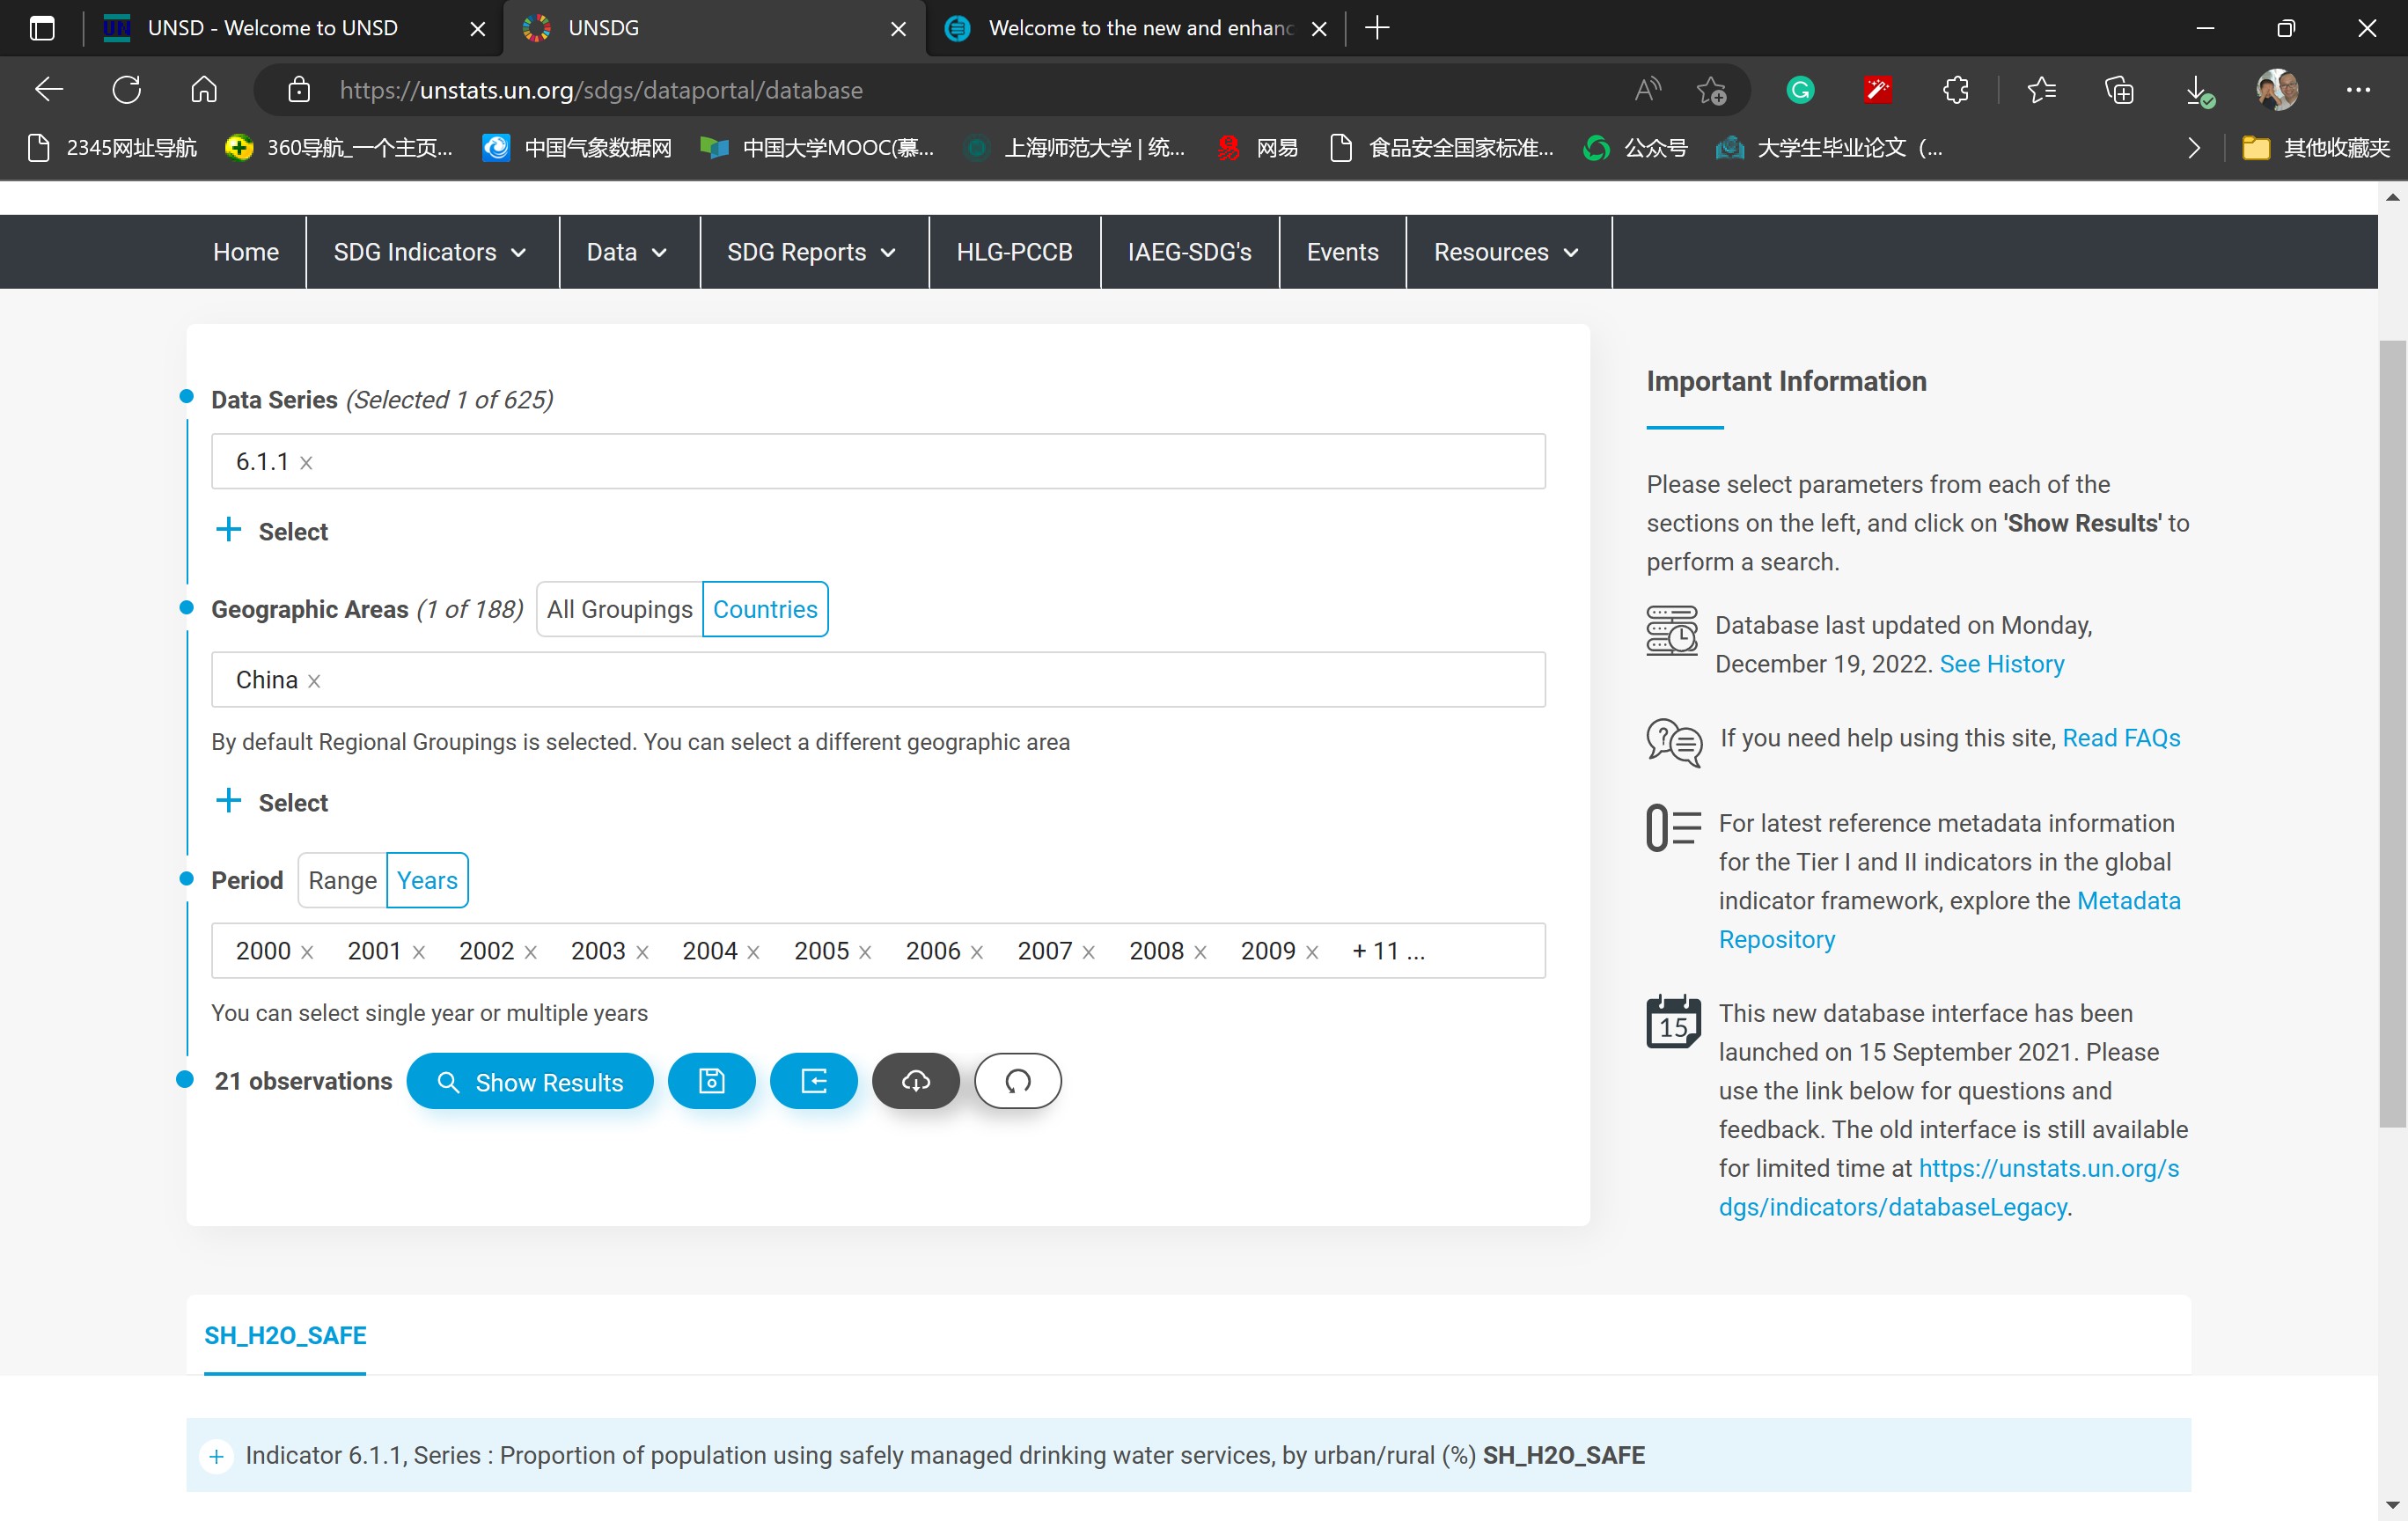This screenshot has height=1521, width=2408.
Task: Open the Read FAQs link
Action: point(2120,738)
